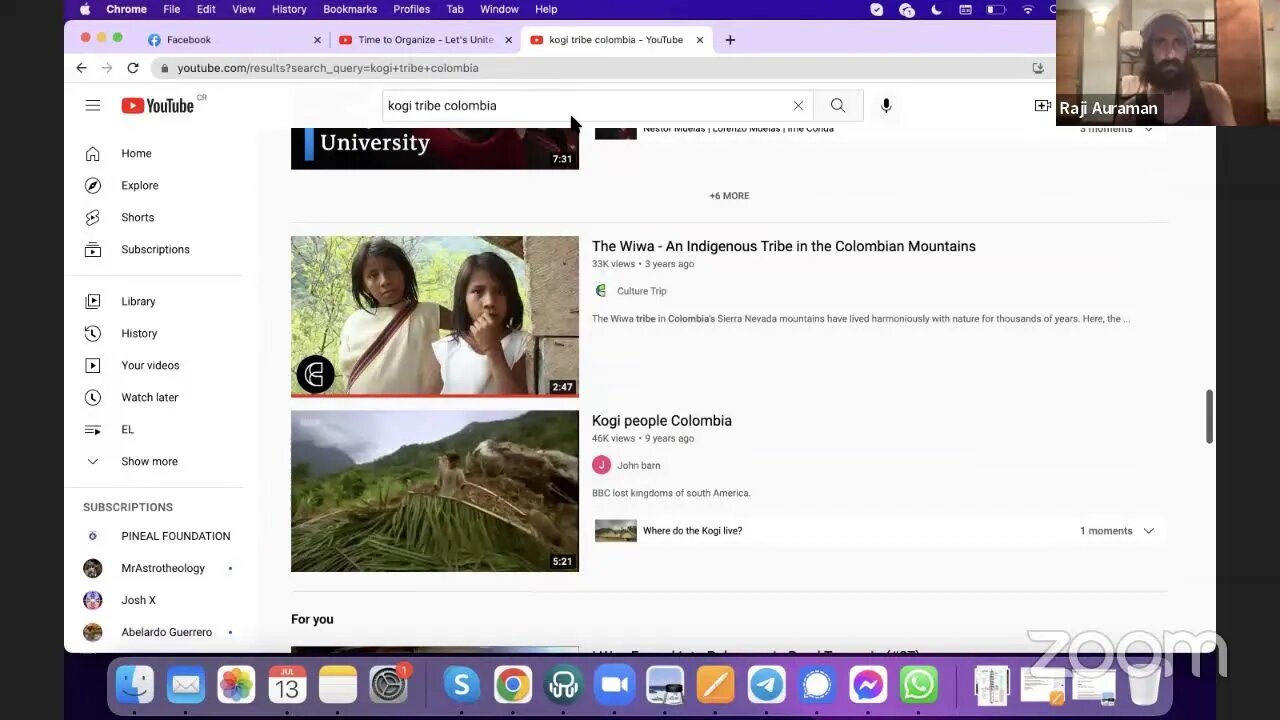Click the +6 MORE moments link

coord(729,196)
